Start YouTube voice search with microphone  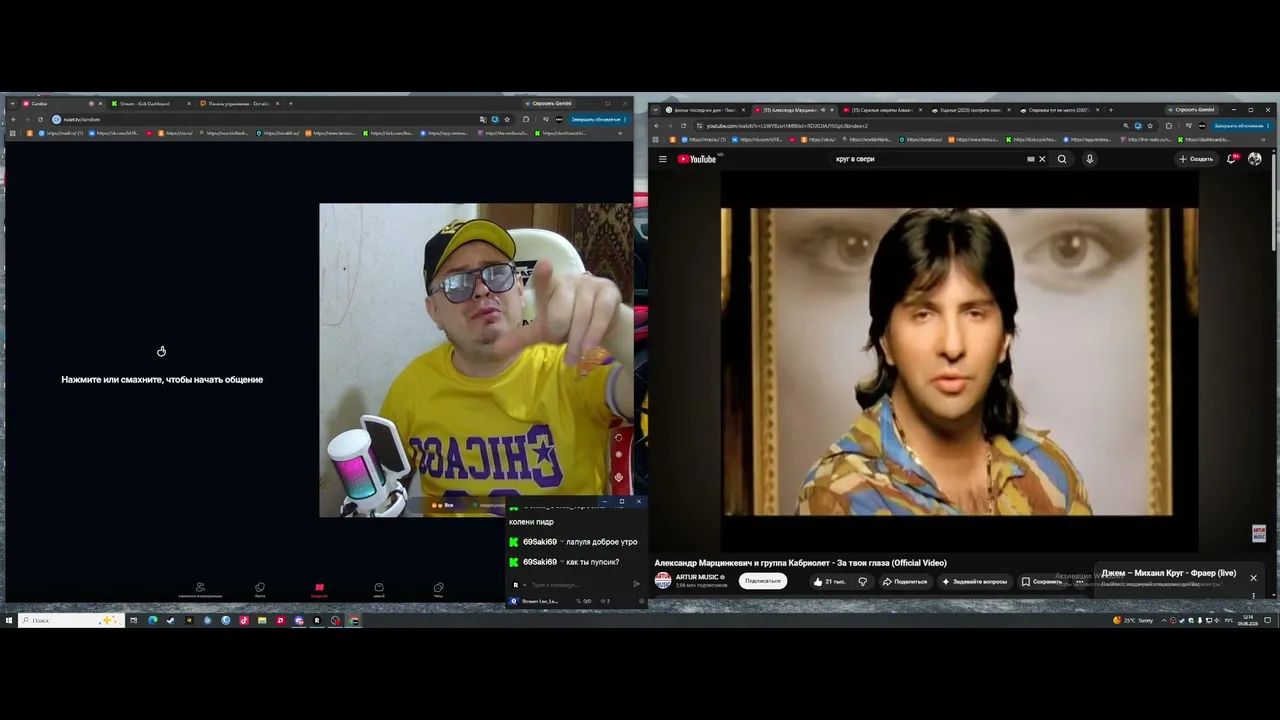pyautogui.click(x=1089, y=159)
